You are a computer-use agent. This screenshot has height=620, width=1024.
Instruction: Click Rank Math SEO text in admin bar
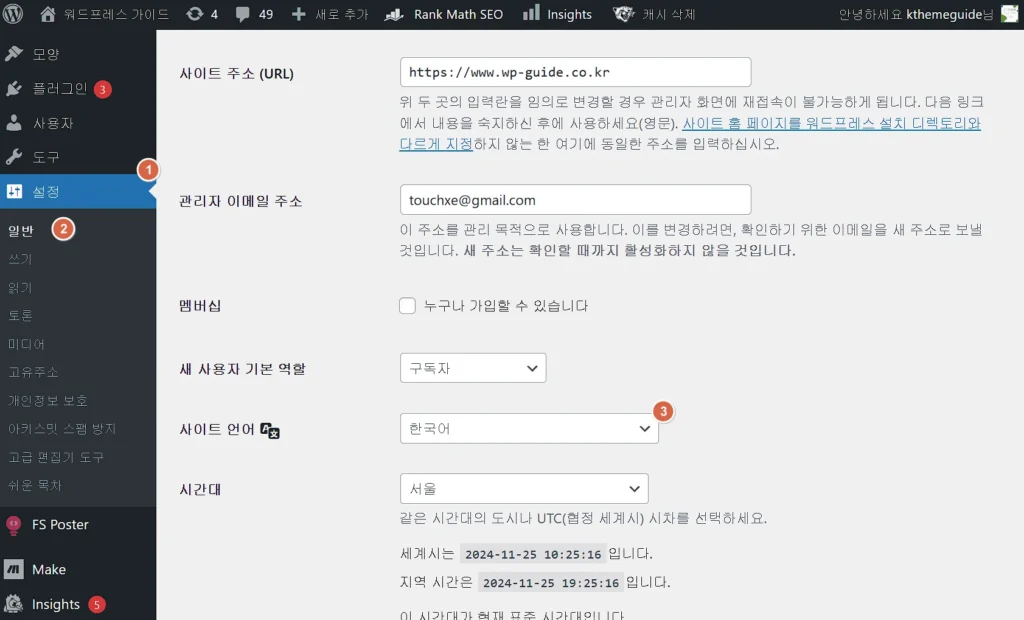pos(458,14)
